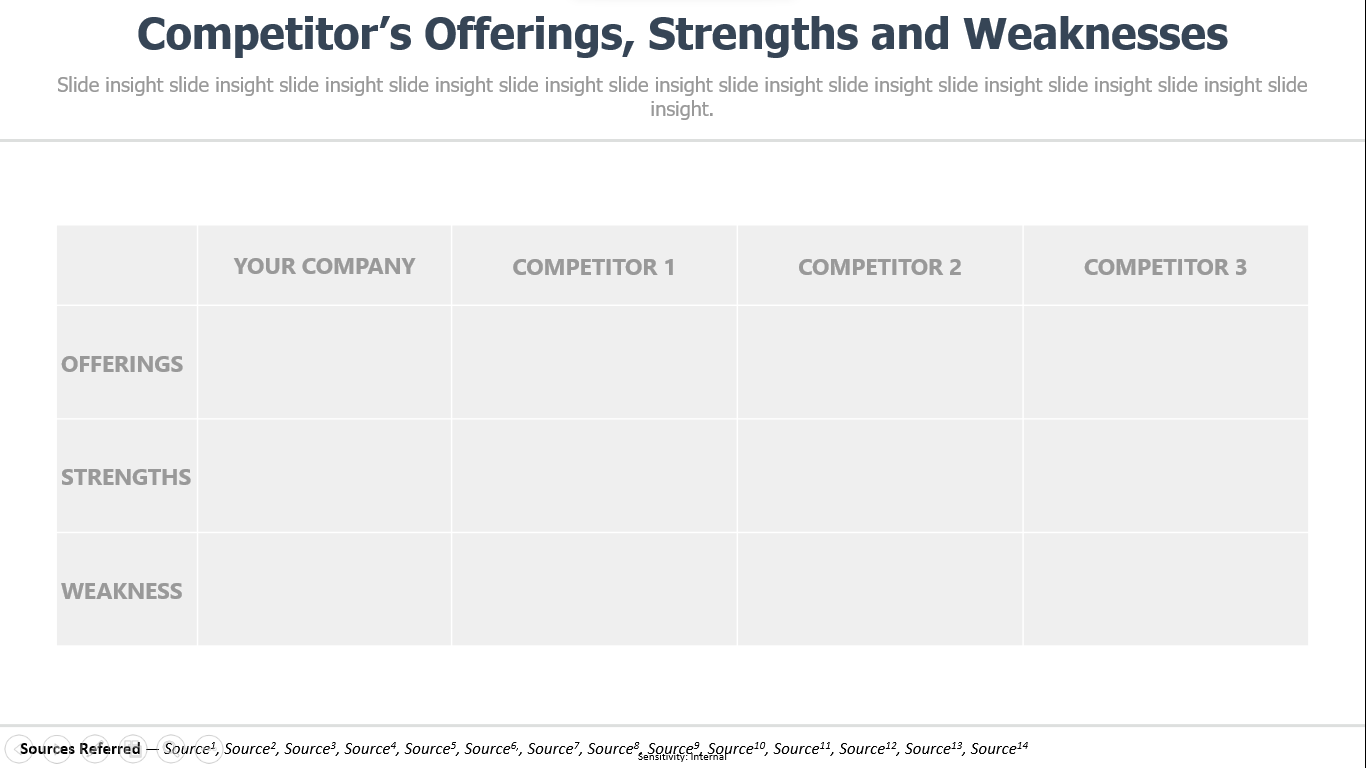This screenshot has height=768, width=1366.
Task: Select Competitor 1 strengths cell
Action: pos(594,476)
